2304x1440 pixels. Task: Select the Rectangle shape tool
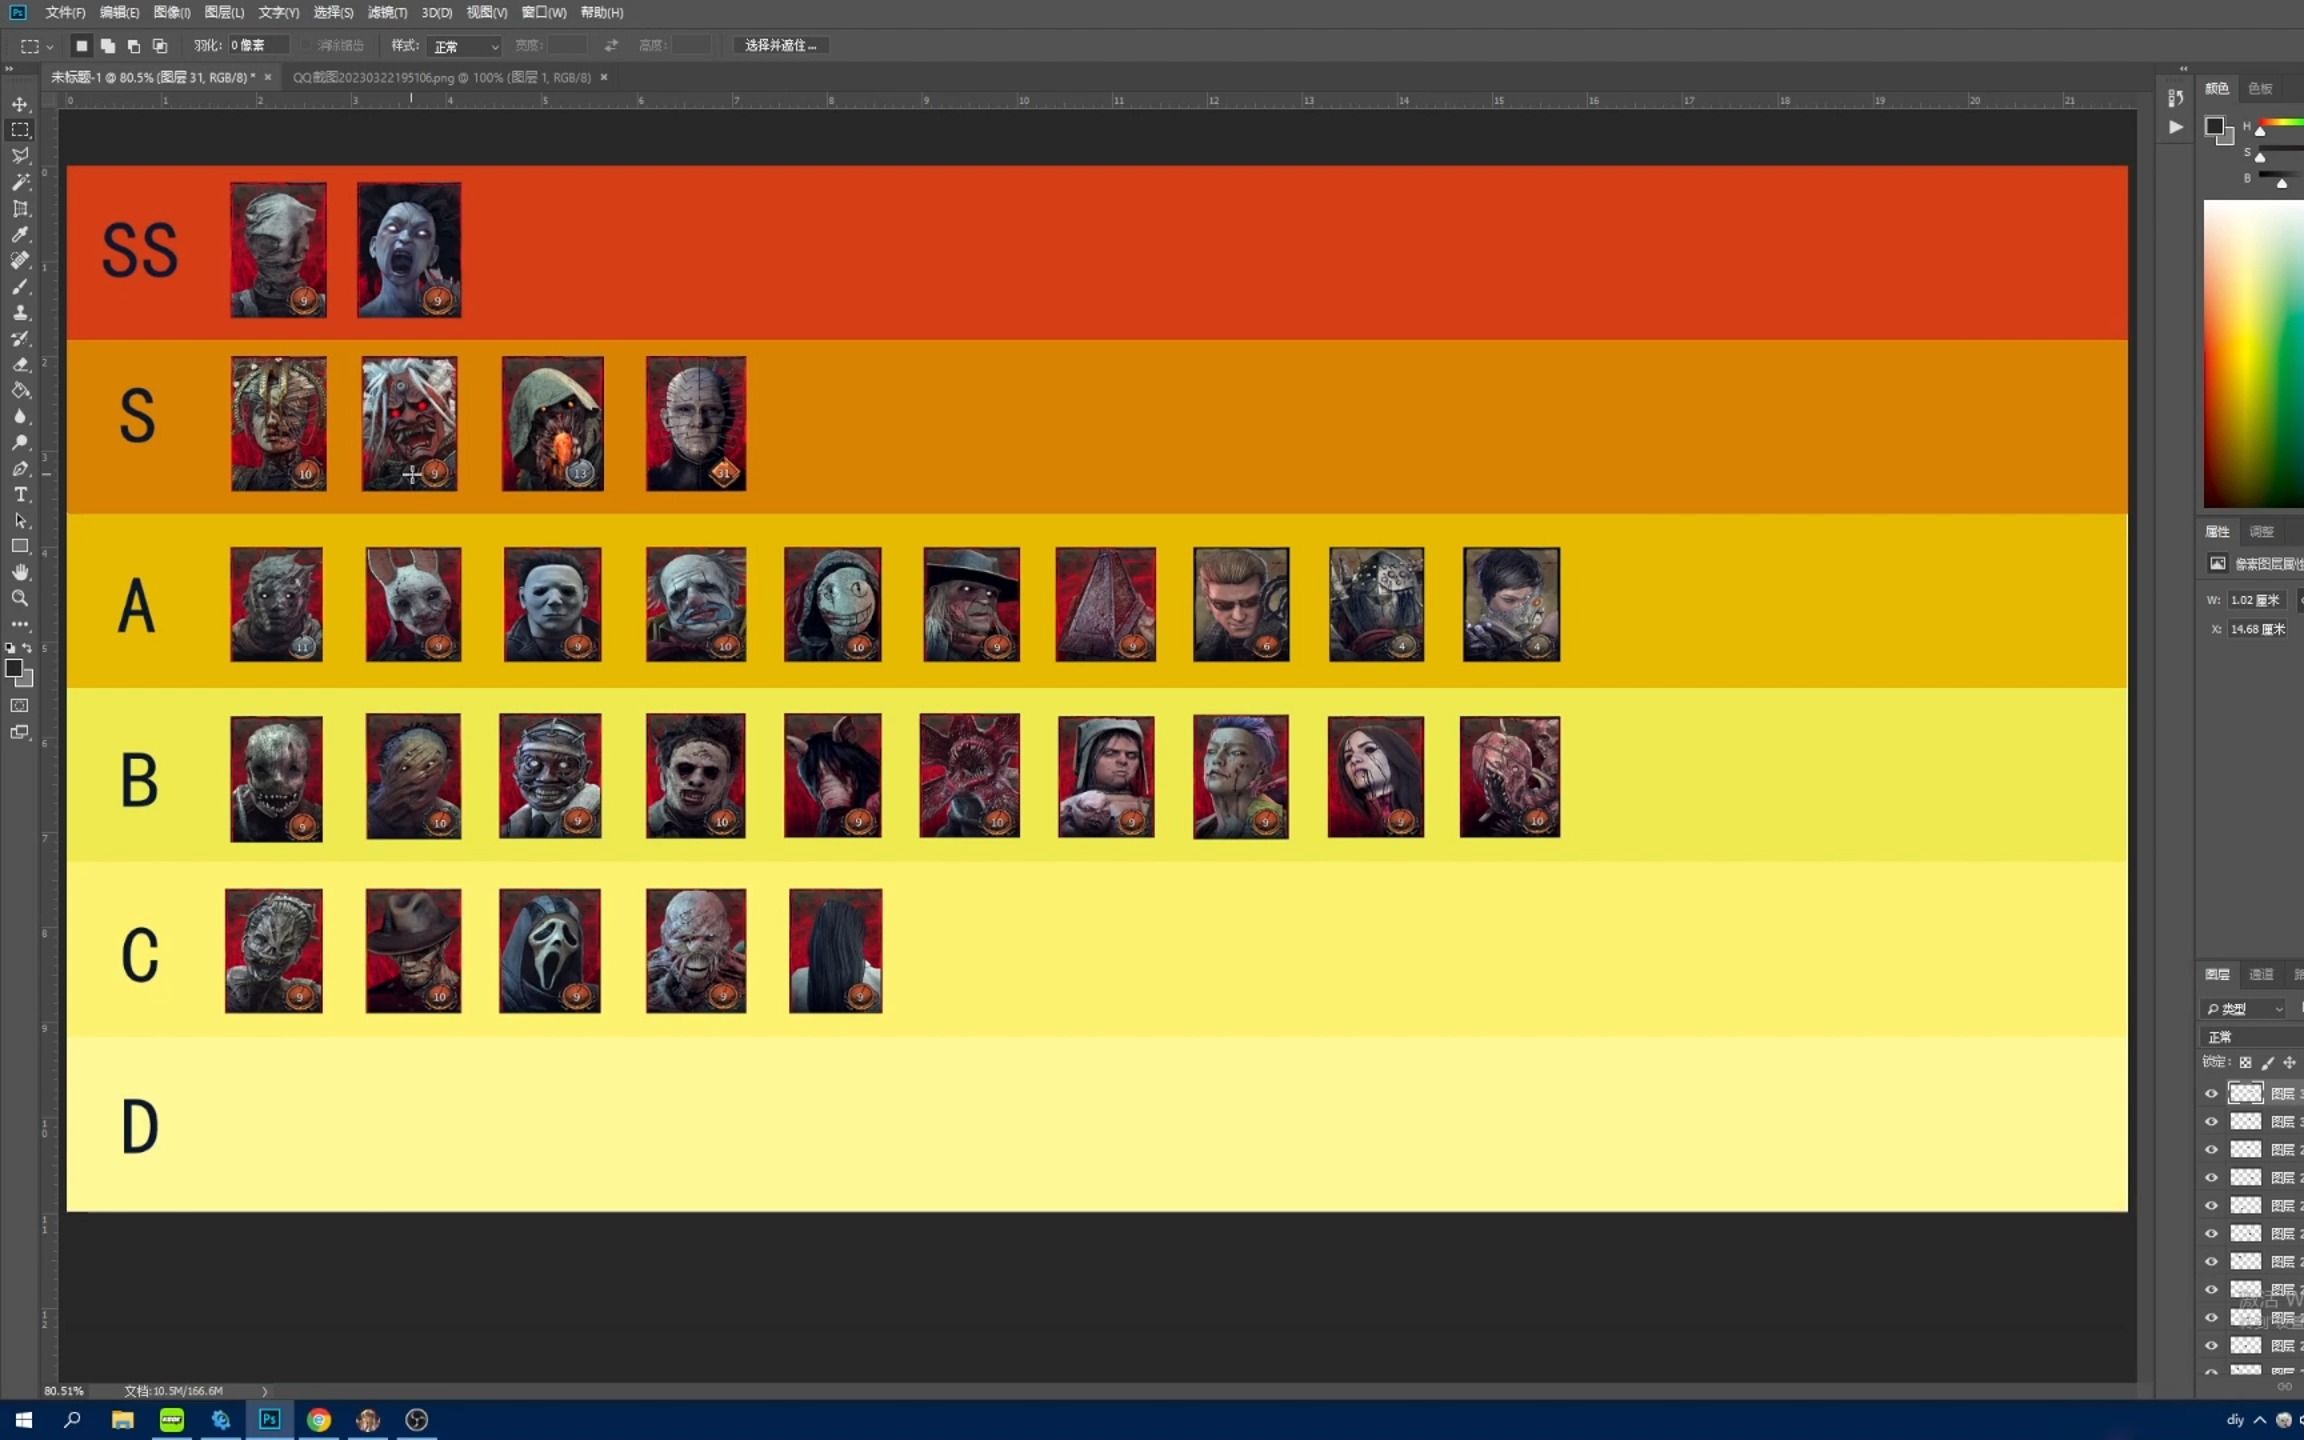(x=20, y=546)
